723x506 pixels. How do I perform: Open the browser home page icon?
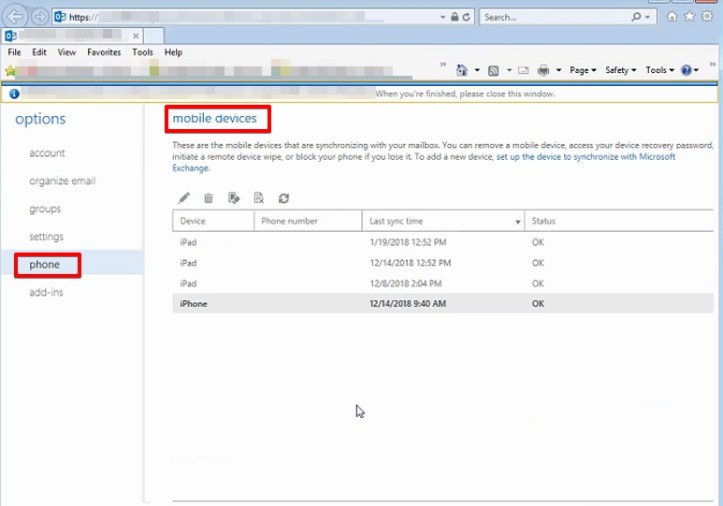[673, 17]
